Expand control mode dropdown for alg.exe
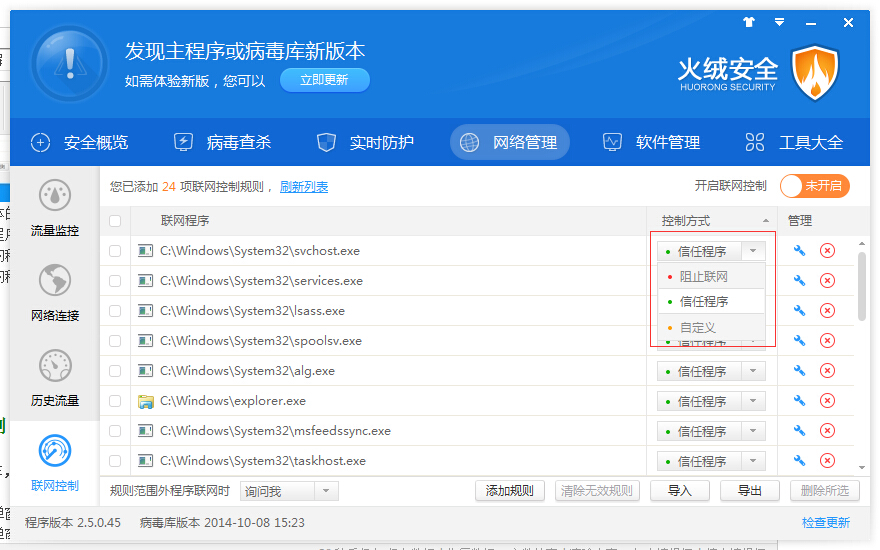 (x=755, y=371)
